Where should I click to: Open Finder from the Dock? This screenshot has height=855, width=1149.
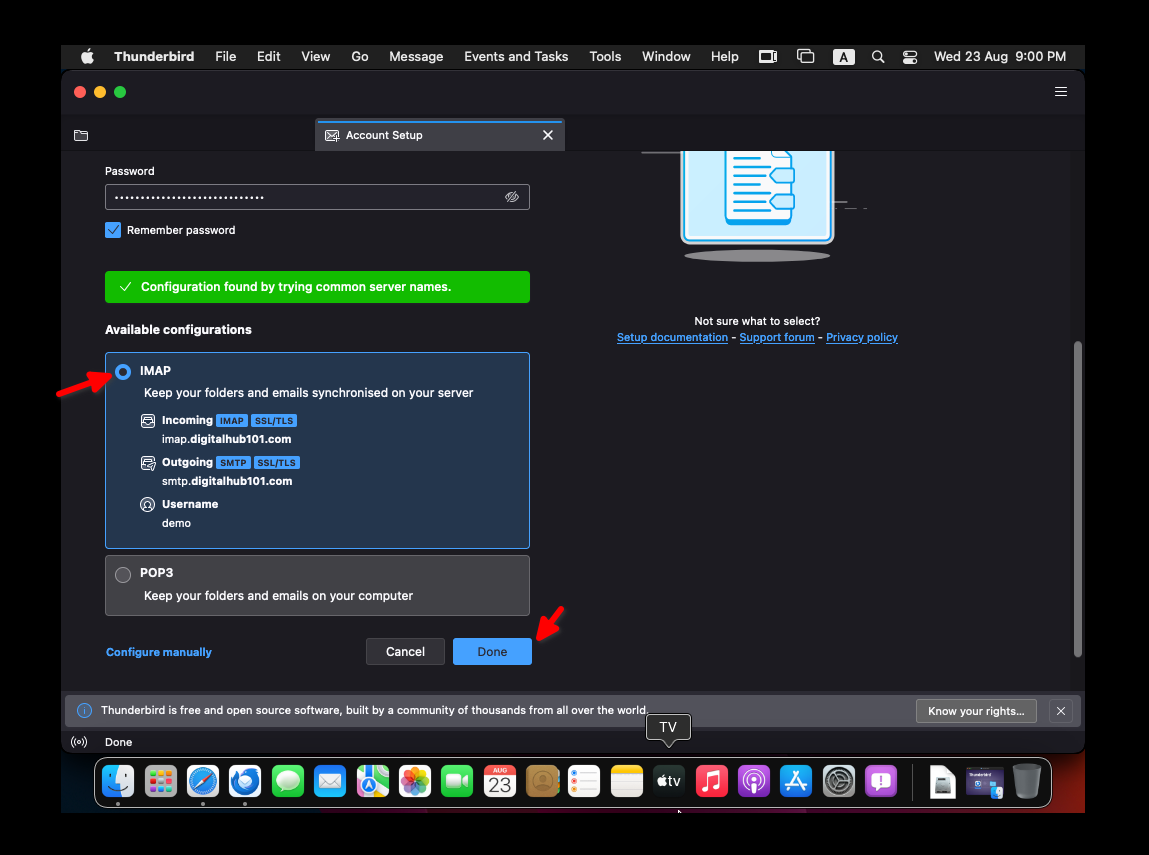118,781
